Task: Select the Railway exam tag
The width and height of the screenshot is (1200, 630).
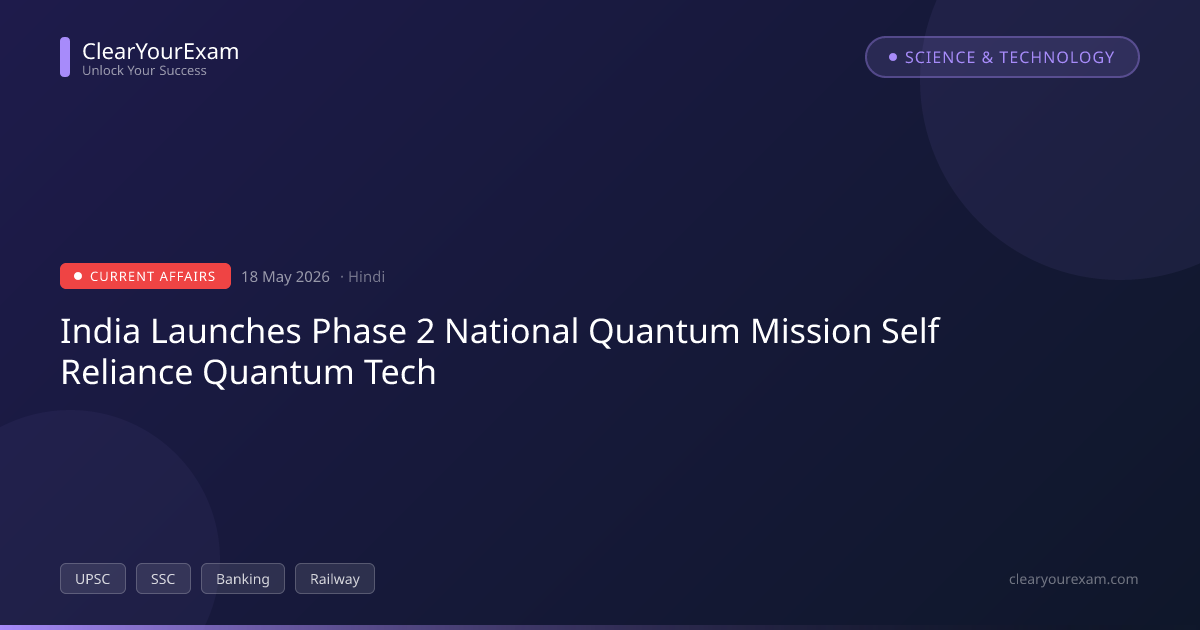Action: tap(335, 579)
